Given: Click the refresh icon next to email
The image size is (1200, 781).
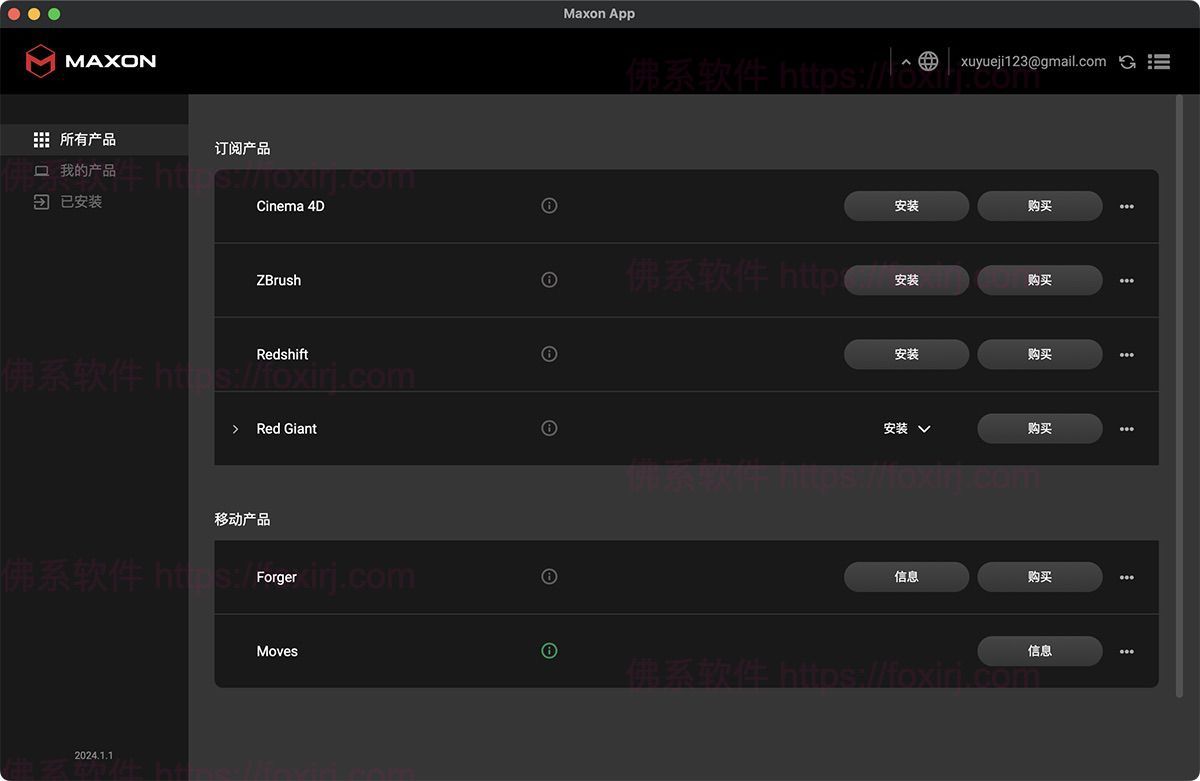Looking at the screenshot, I should 1127,62.
